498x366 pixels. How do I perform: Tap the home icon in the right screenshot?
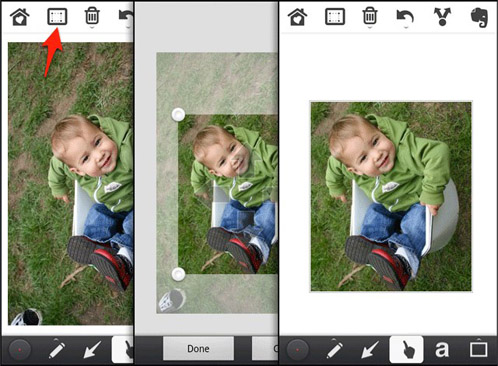tap(298, 17)
